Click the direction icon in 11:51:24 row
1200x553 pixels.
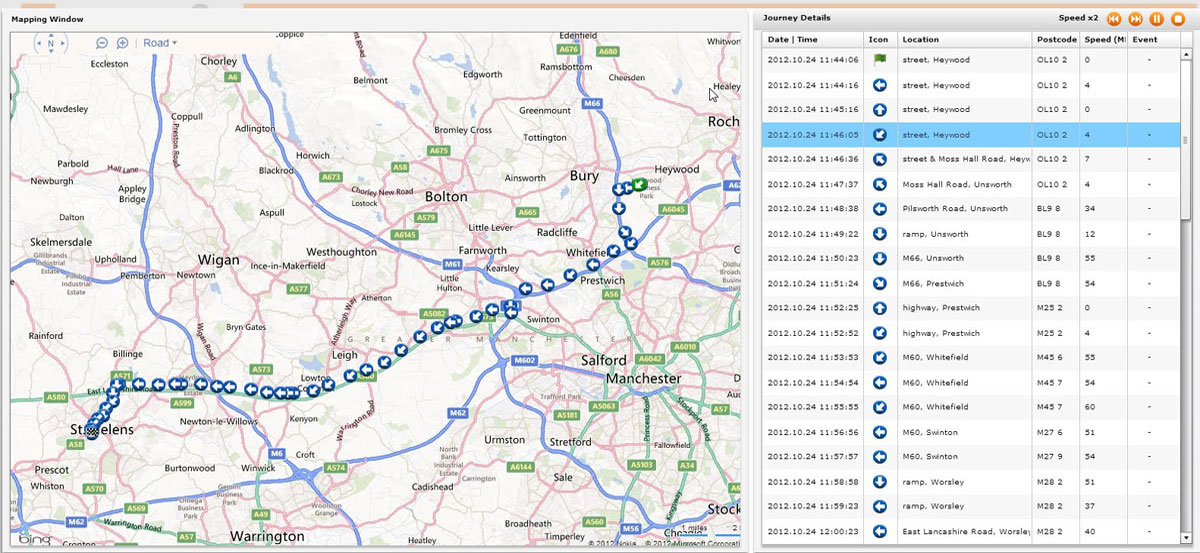coord(879,284)
